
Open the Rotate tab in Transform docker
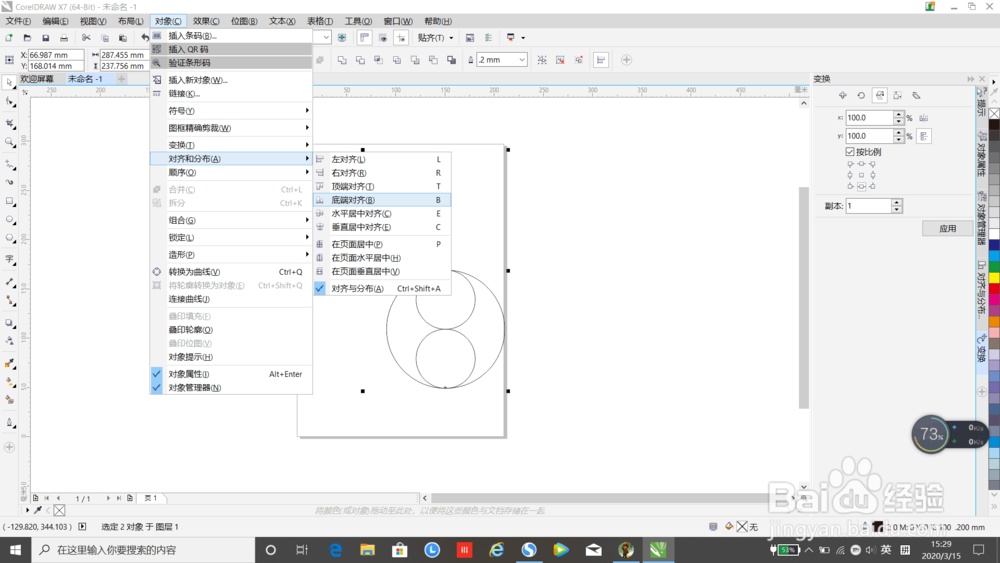pos(861,96)
